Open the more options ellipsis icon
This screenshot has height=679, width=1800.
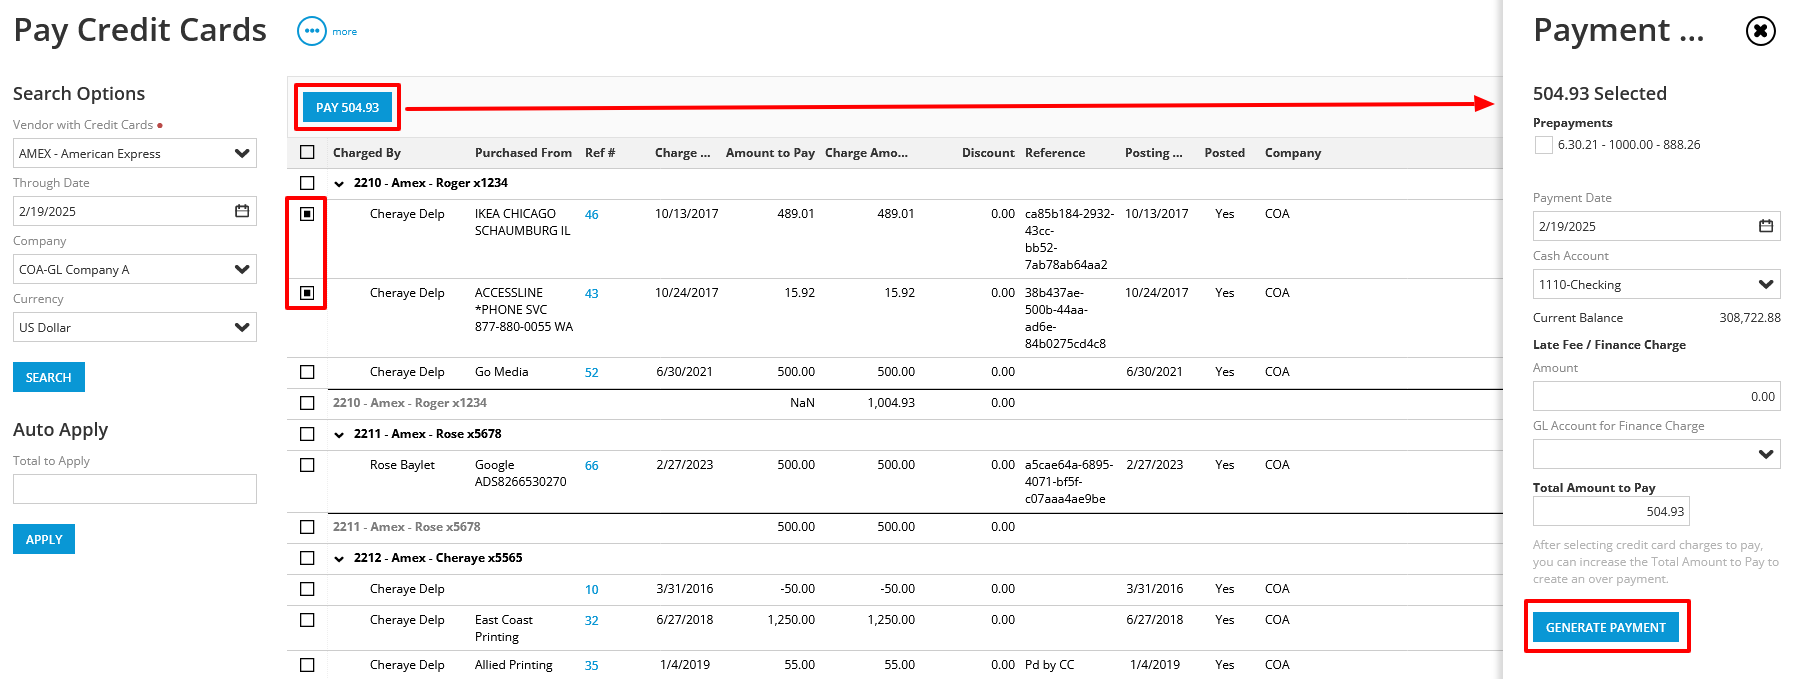(x=311, y=31)
